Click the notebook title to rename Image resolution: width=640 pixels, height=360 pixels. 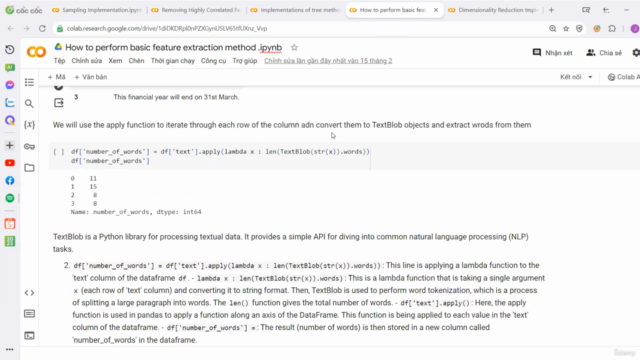point(173,47)
